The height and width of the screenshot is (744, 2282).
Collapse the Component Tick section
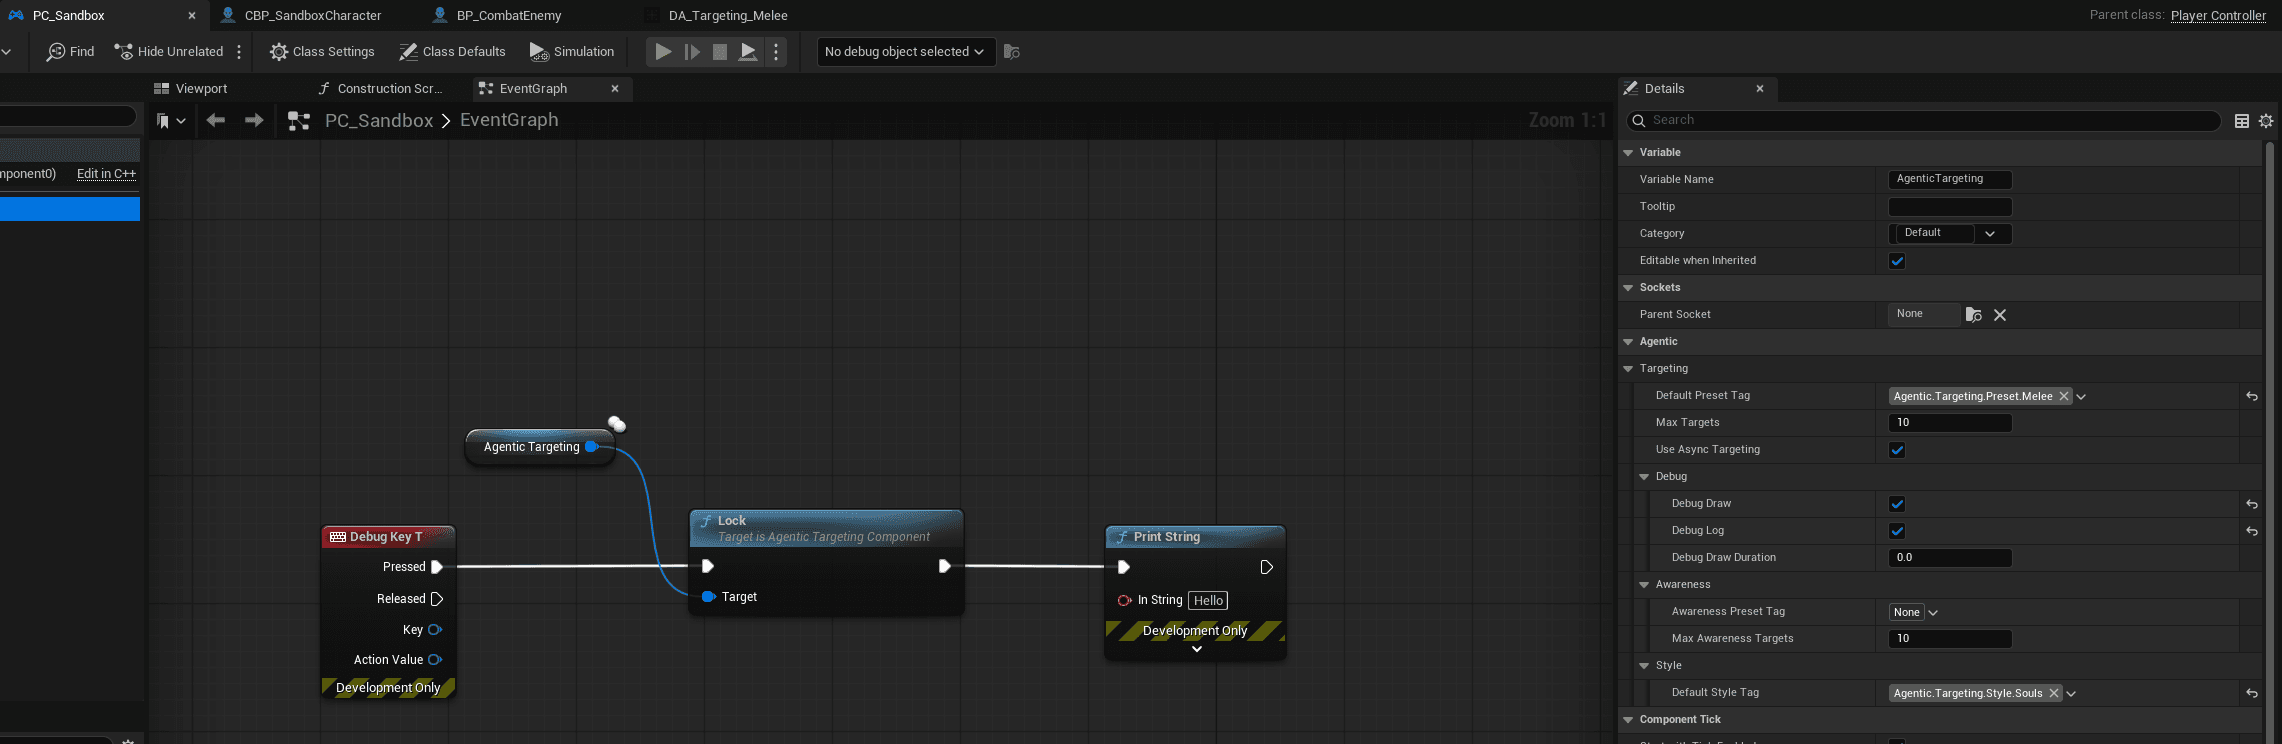tap(1628, 720)
